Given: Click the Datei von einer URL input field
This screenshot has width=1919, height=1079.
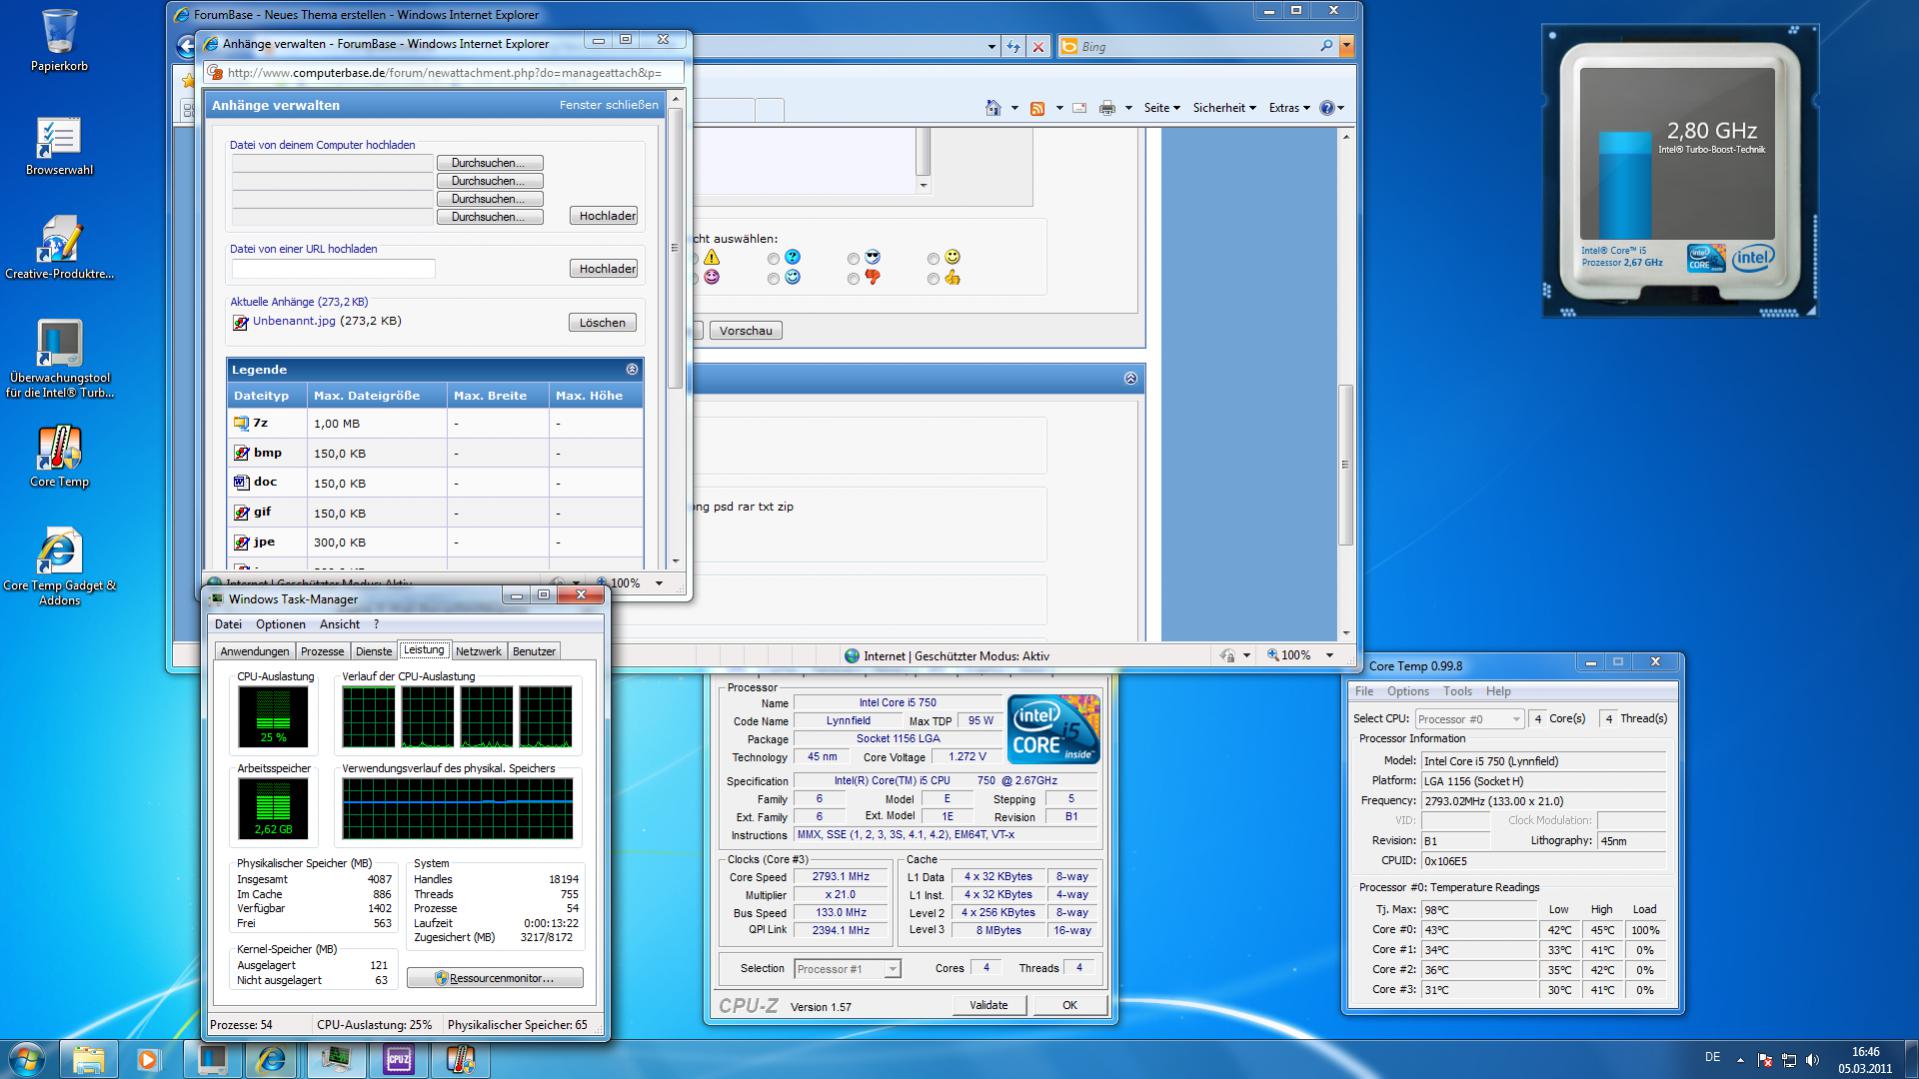Looking at the screenshot, I should pos(333,269).
